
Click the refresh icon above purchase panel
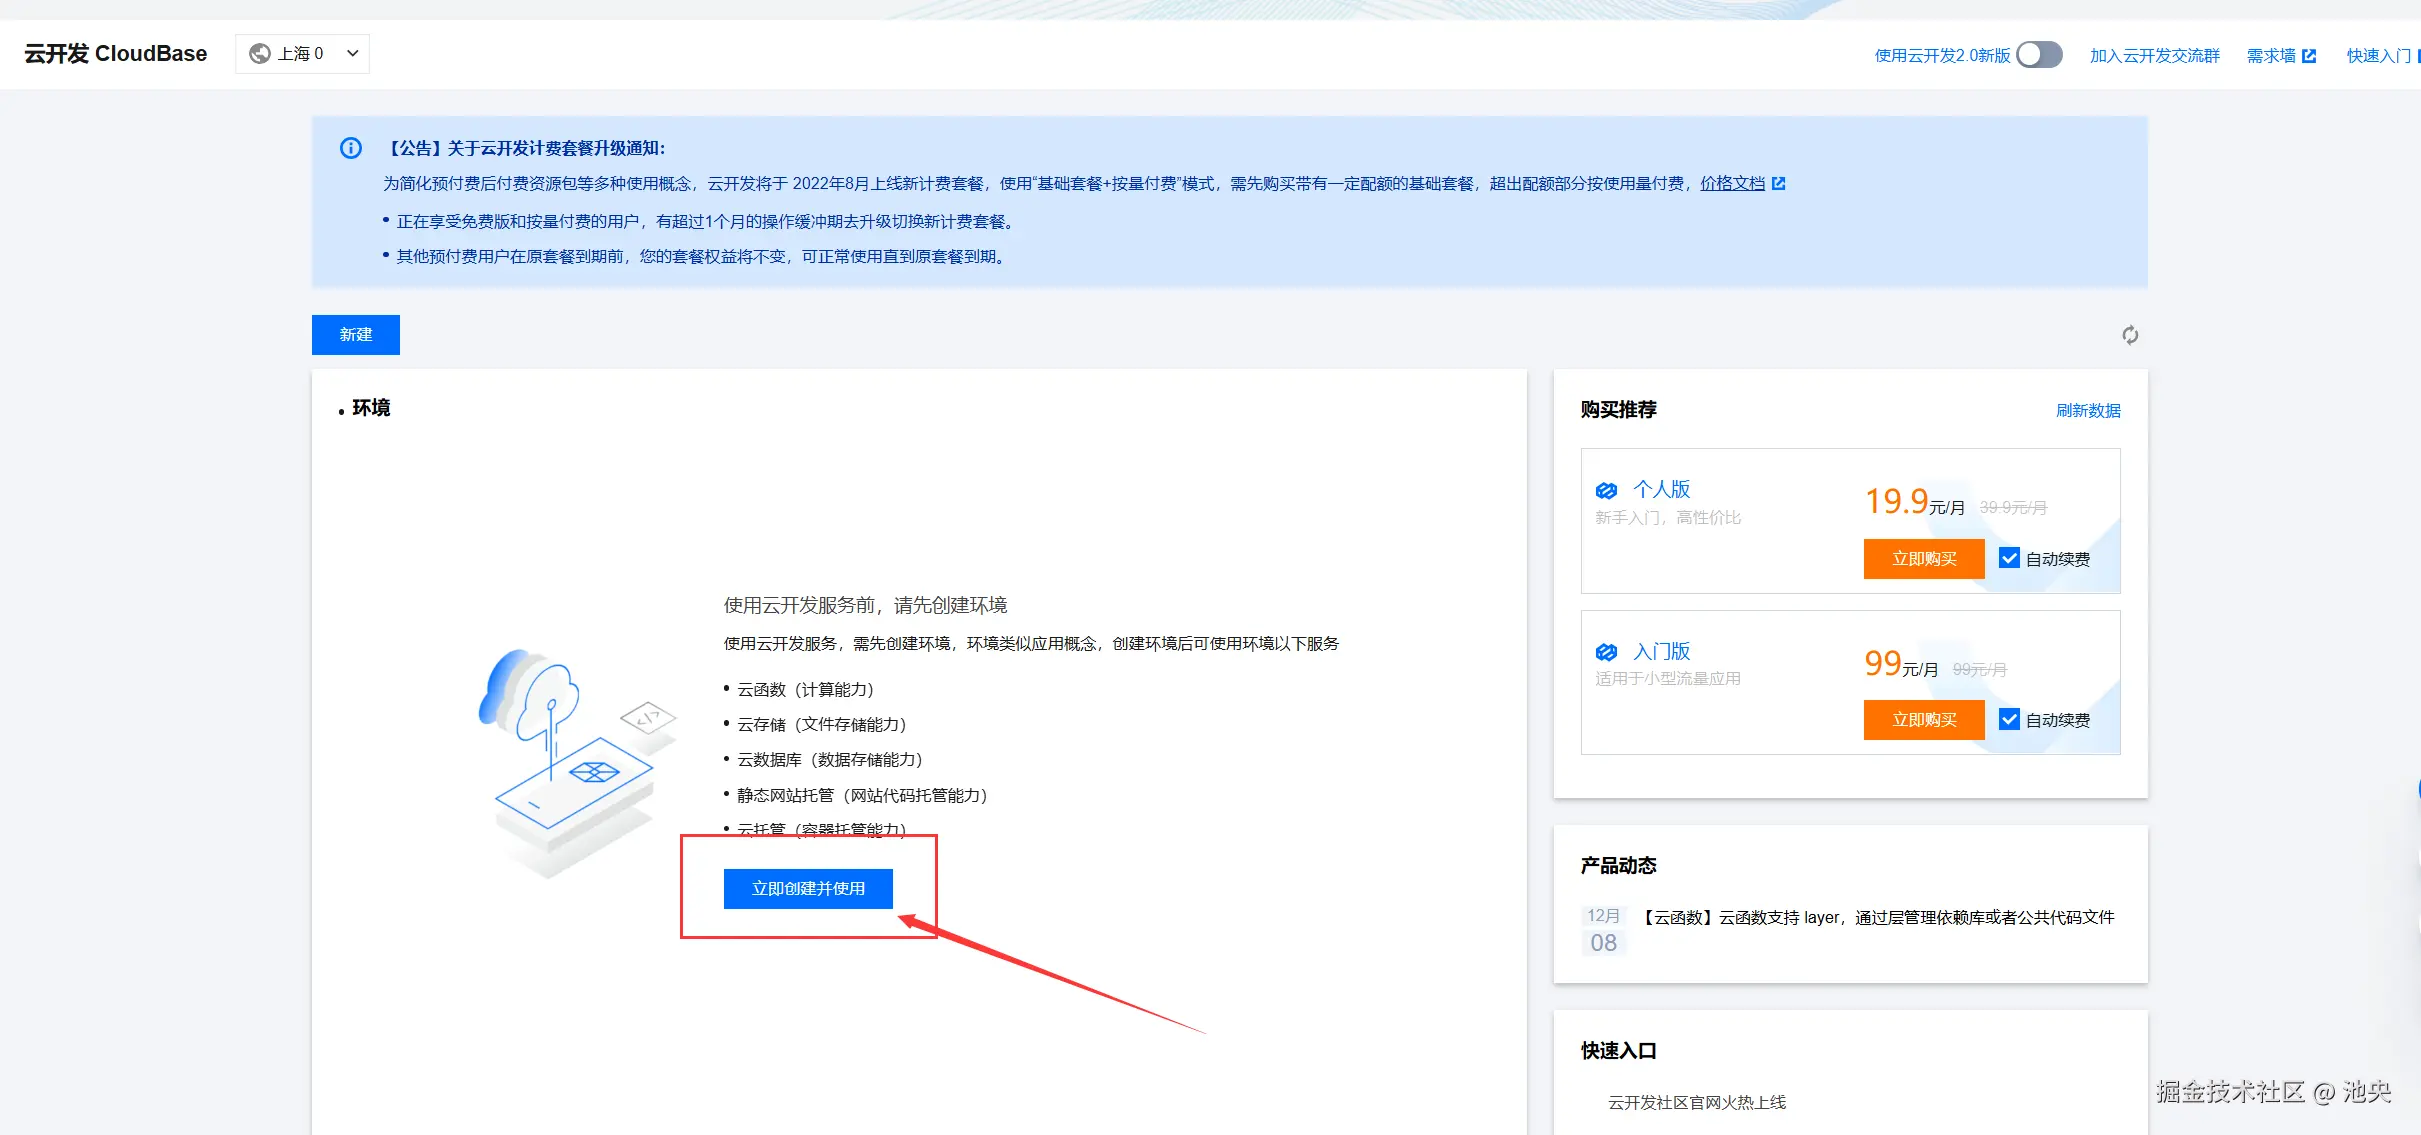tap(2130, 335)
